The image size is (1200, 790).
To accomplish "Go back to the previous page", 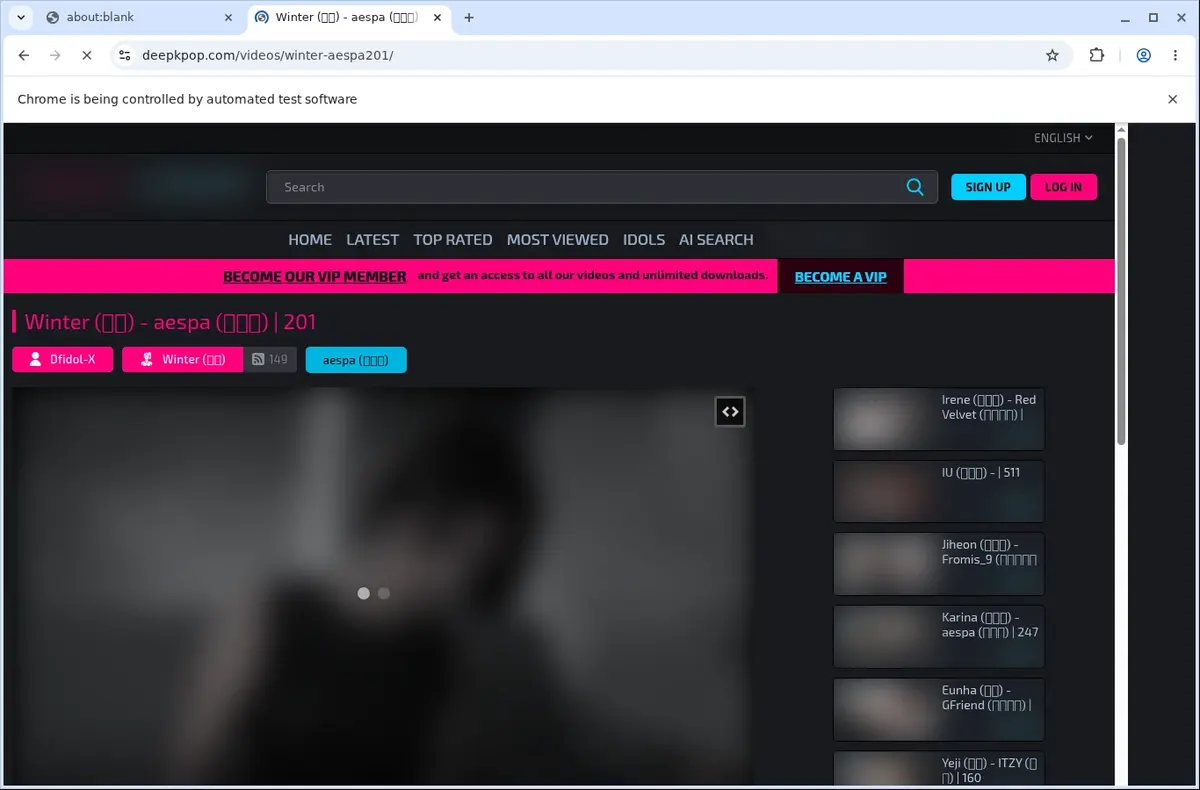I will pyautogui.click(x=24, y=56).
